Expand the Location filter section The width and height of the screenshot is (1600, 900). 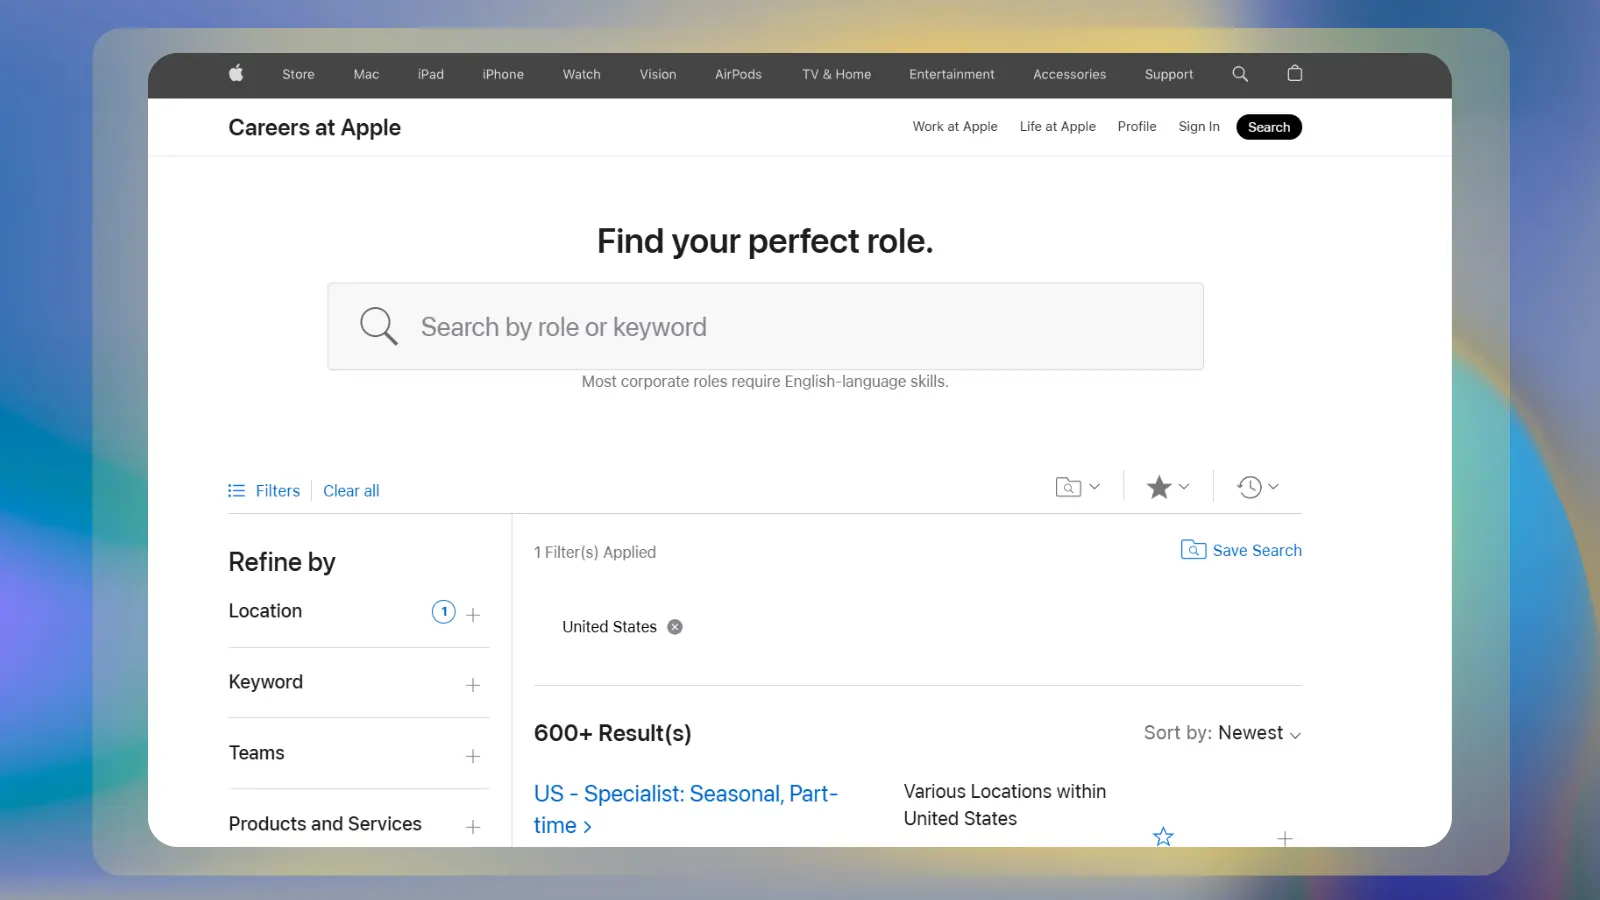pyautogui.click(x=473, y=615)
